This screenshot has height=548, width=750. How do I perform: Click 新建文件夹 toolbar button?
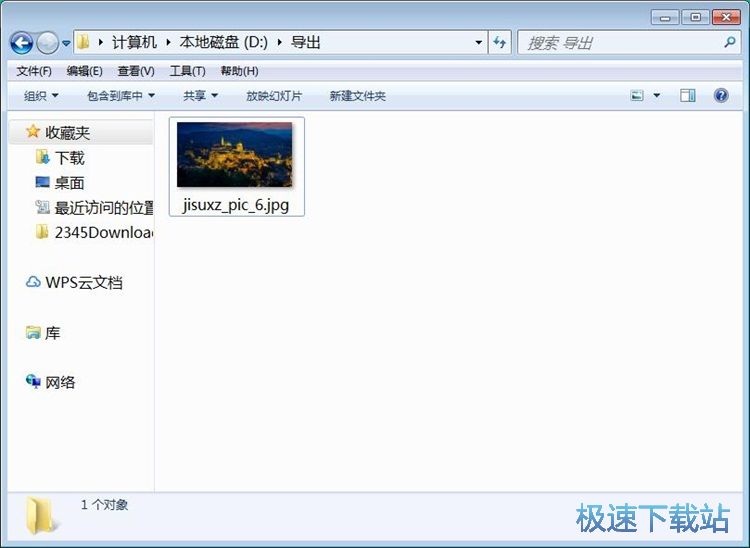(358, 96)
